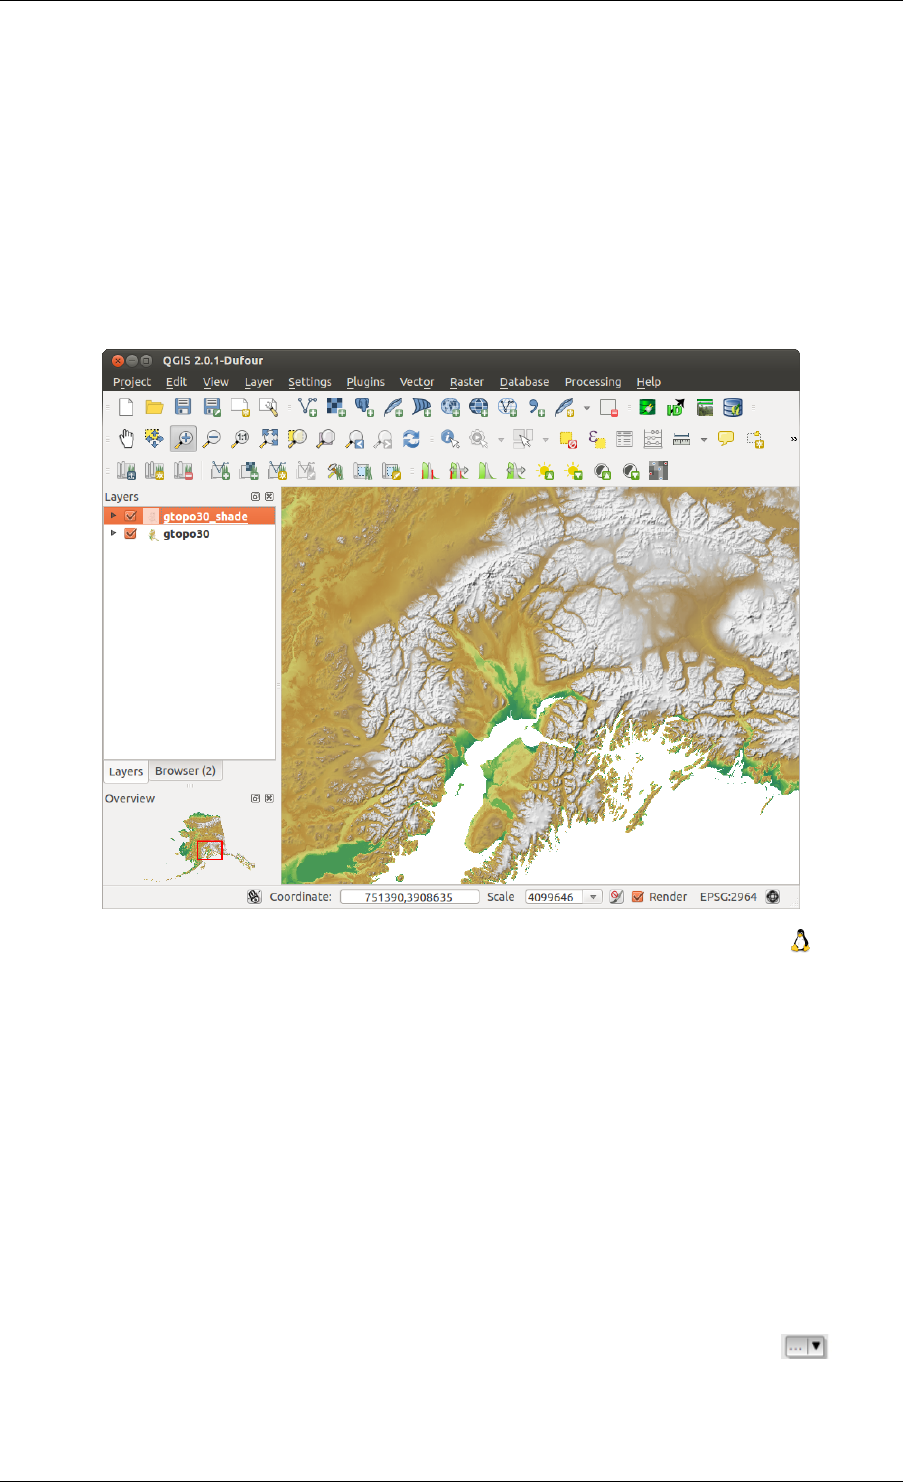Click the Refresh map icon
Image resolution: width=903 pixels, height=1482 pixels.
pos(411,438)
